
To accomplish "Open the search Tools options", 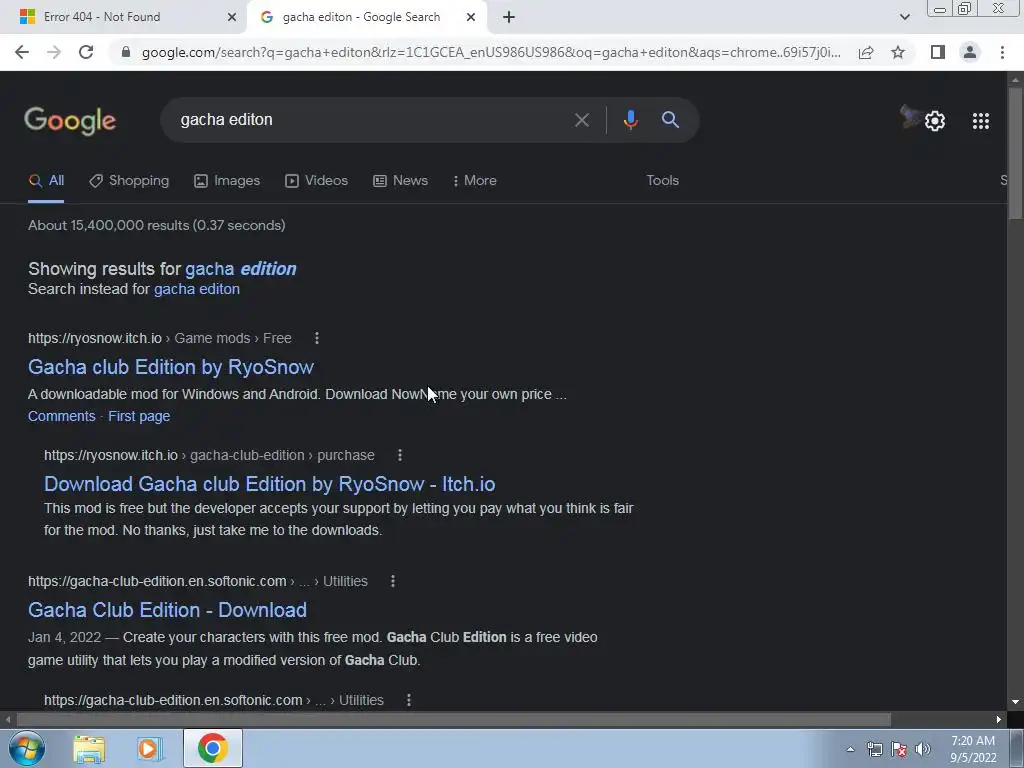I will coord(662,181).
